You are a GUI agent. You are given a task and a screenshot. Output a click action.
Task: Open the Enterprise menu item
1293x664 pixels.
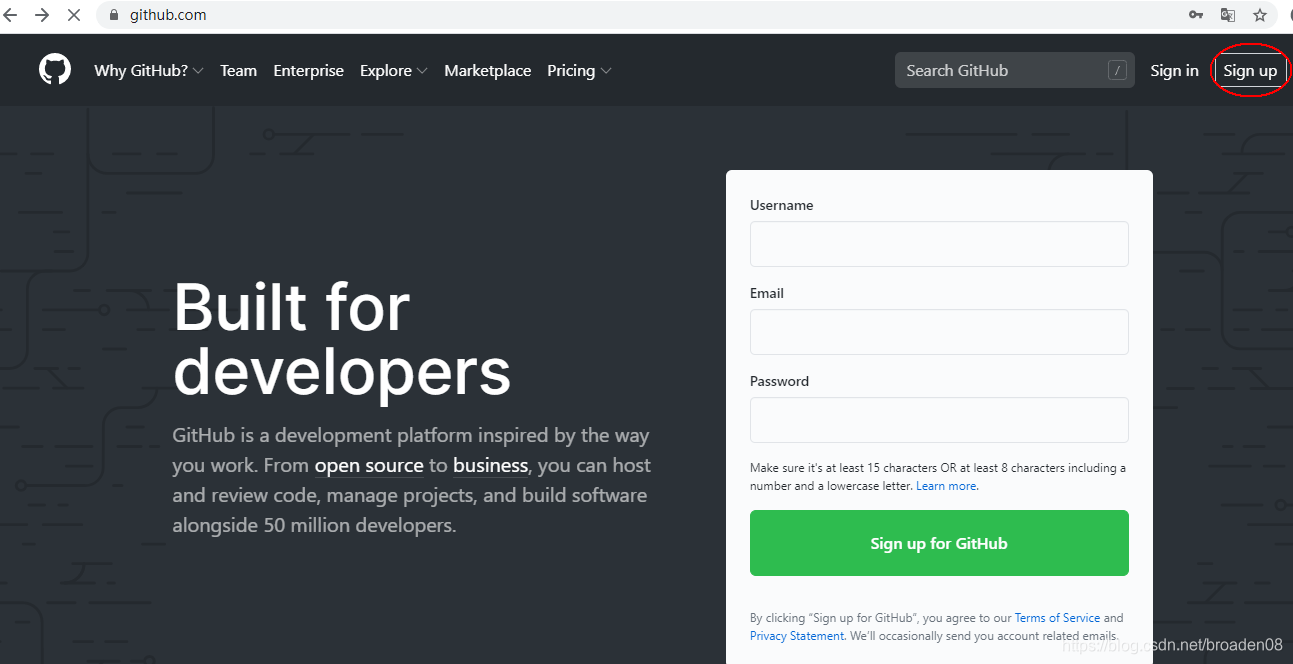coord(308,70)
